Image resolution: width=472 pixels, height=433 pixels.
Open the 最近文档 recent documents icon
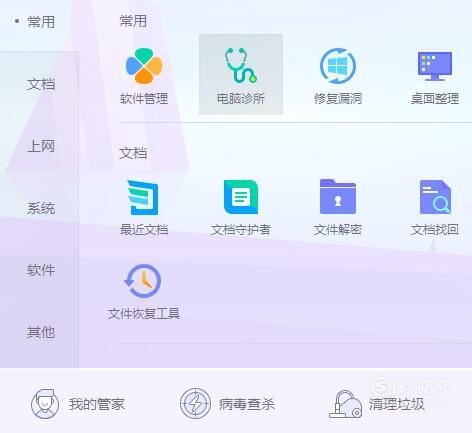[143, 197]
